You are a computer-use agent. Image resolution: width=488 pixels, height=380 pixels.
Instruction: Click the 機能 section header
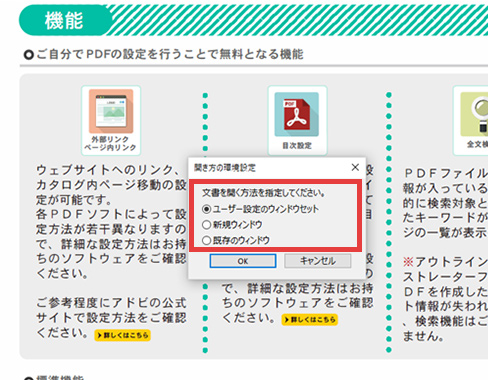pyautogui.click(x=64, y=20)
